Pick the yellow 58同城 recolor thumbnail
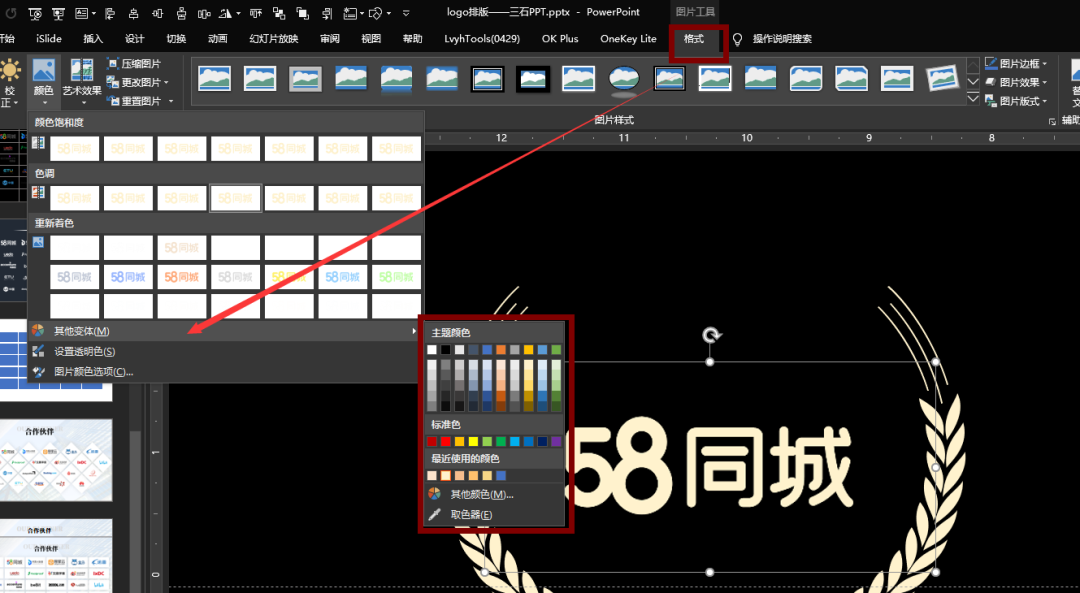This screenshot has height=593, width=1080. point(289,277)
